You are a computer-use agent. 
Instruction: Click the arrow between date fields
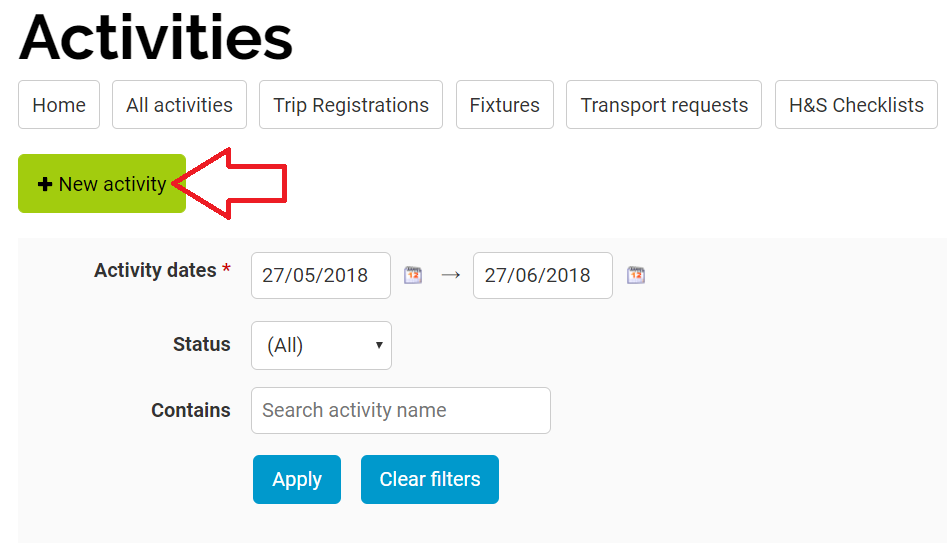(451, 275)
